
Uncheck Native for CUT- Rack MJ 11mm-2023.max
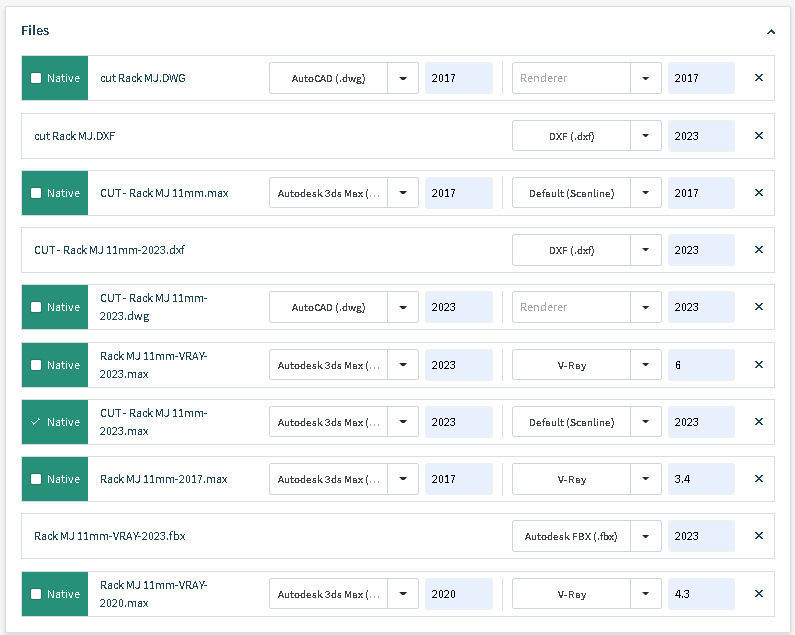point(36,422)
